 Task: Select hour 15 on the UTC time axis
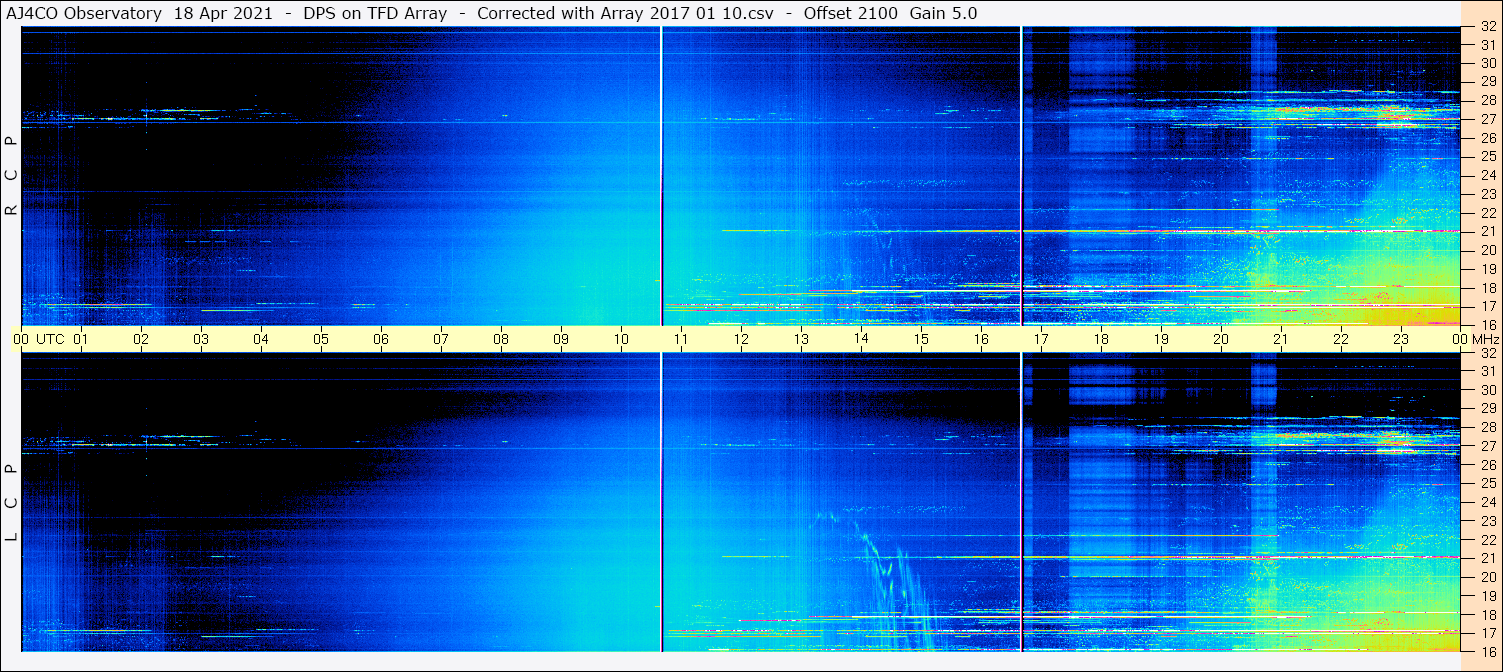click(x=921, y=339)
